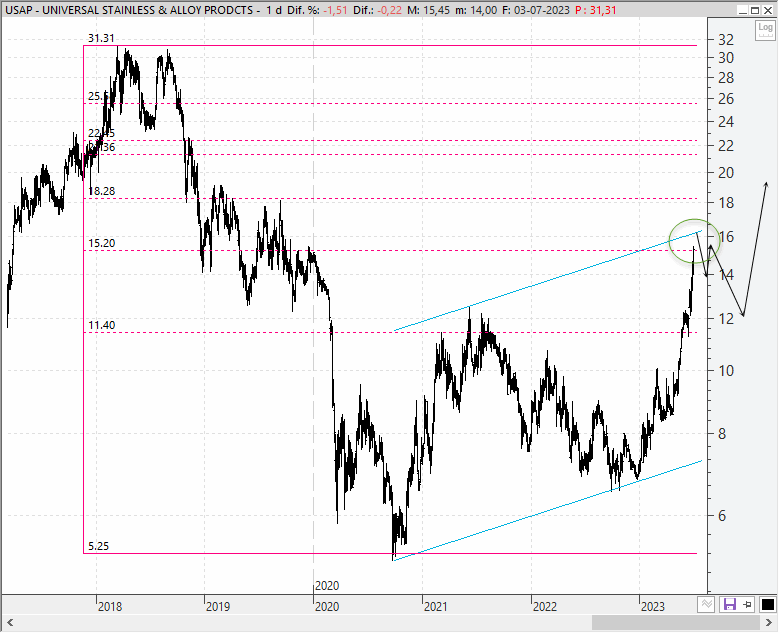Click the 8 price axis label
Screen dimensions: 779x633
[722, 434]
